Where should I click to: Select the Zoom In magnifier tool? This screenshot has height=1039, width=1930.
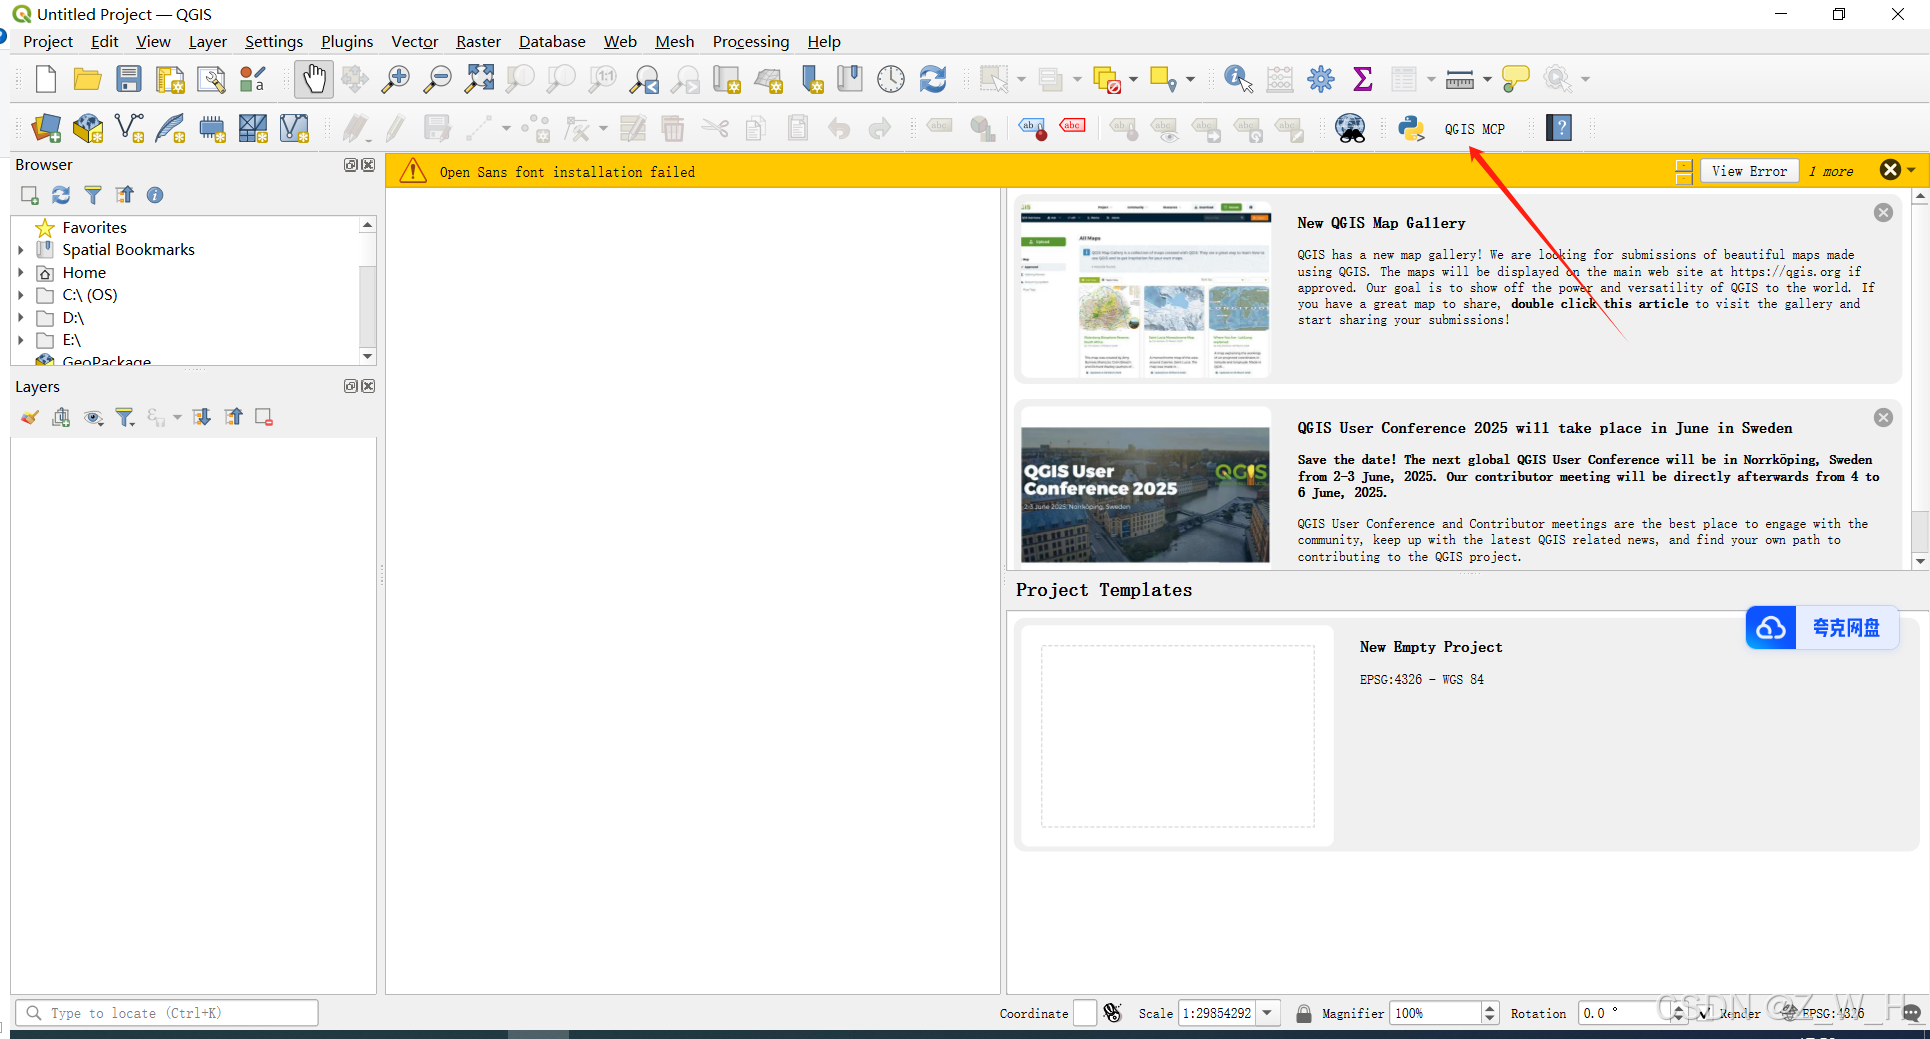click(x=396, y=79)
